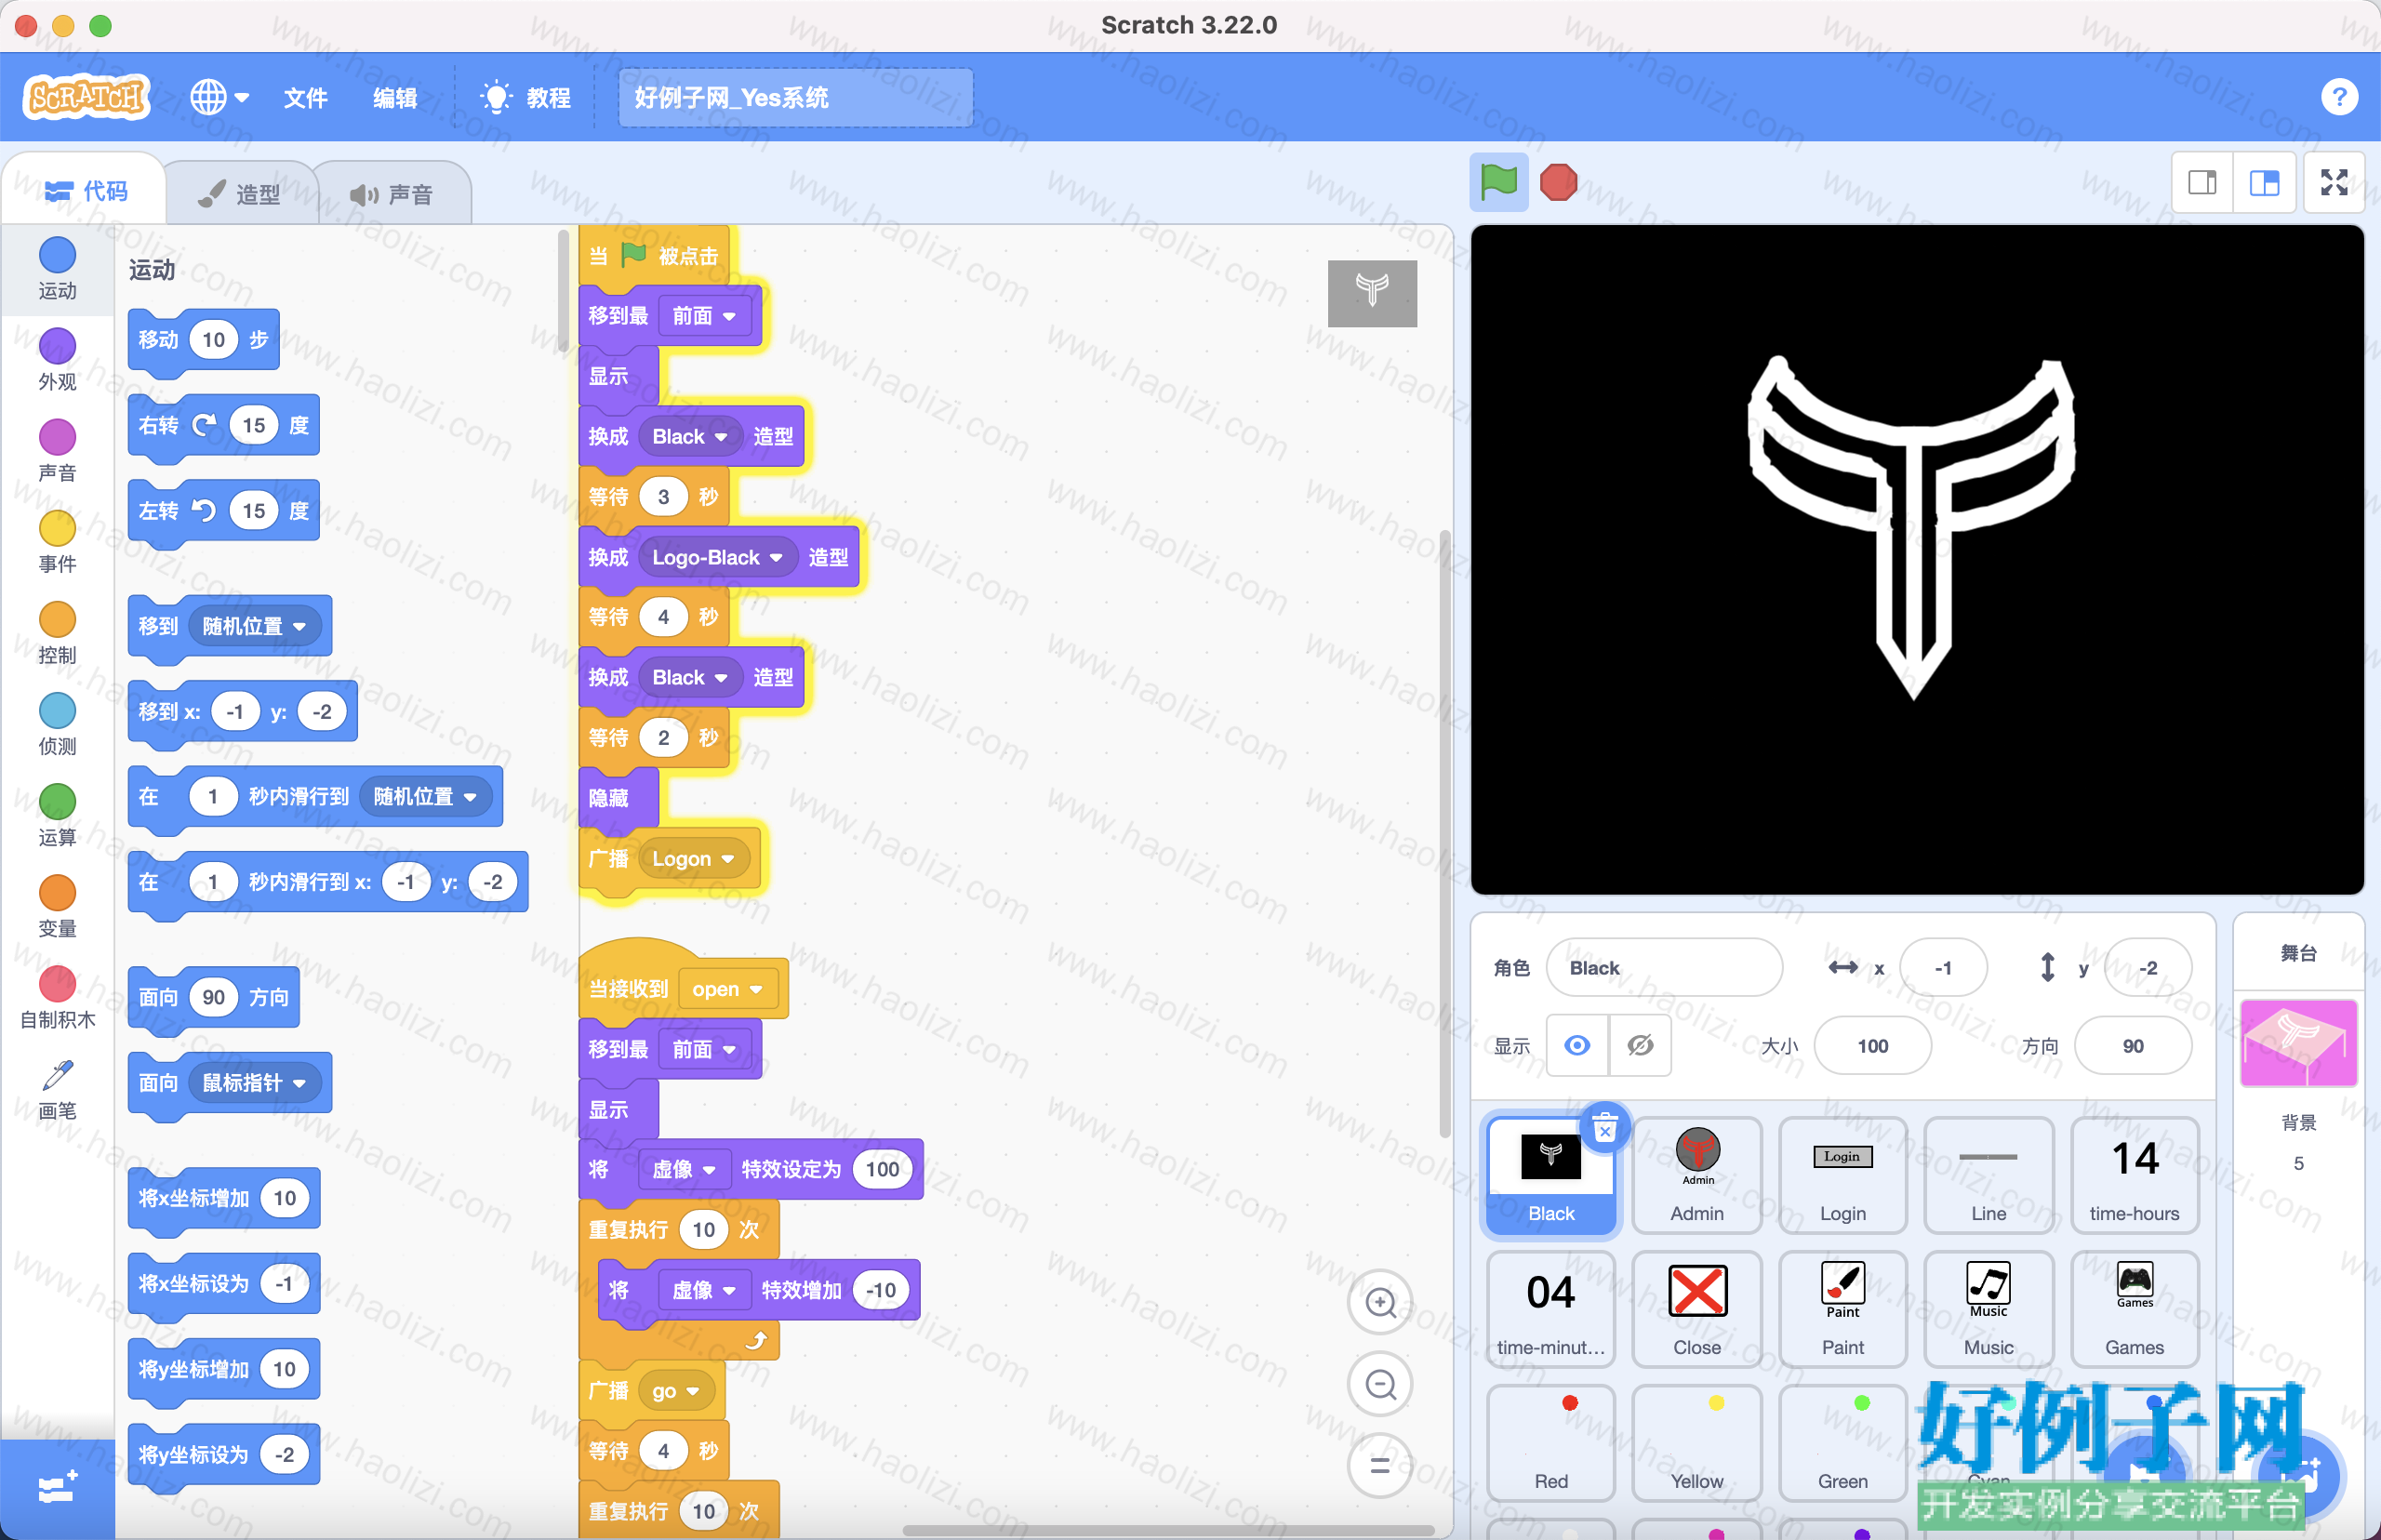Image resolution: width=2381 pixels, height=1540 pixels.
Task: Select the 外观 block category
Action: (x=57, y=360)
